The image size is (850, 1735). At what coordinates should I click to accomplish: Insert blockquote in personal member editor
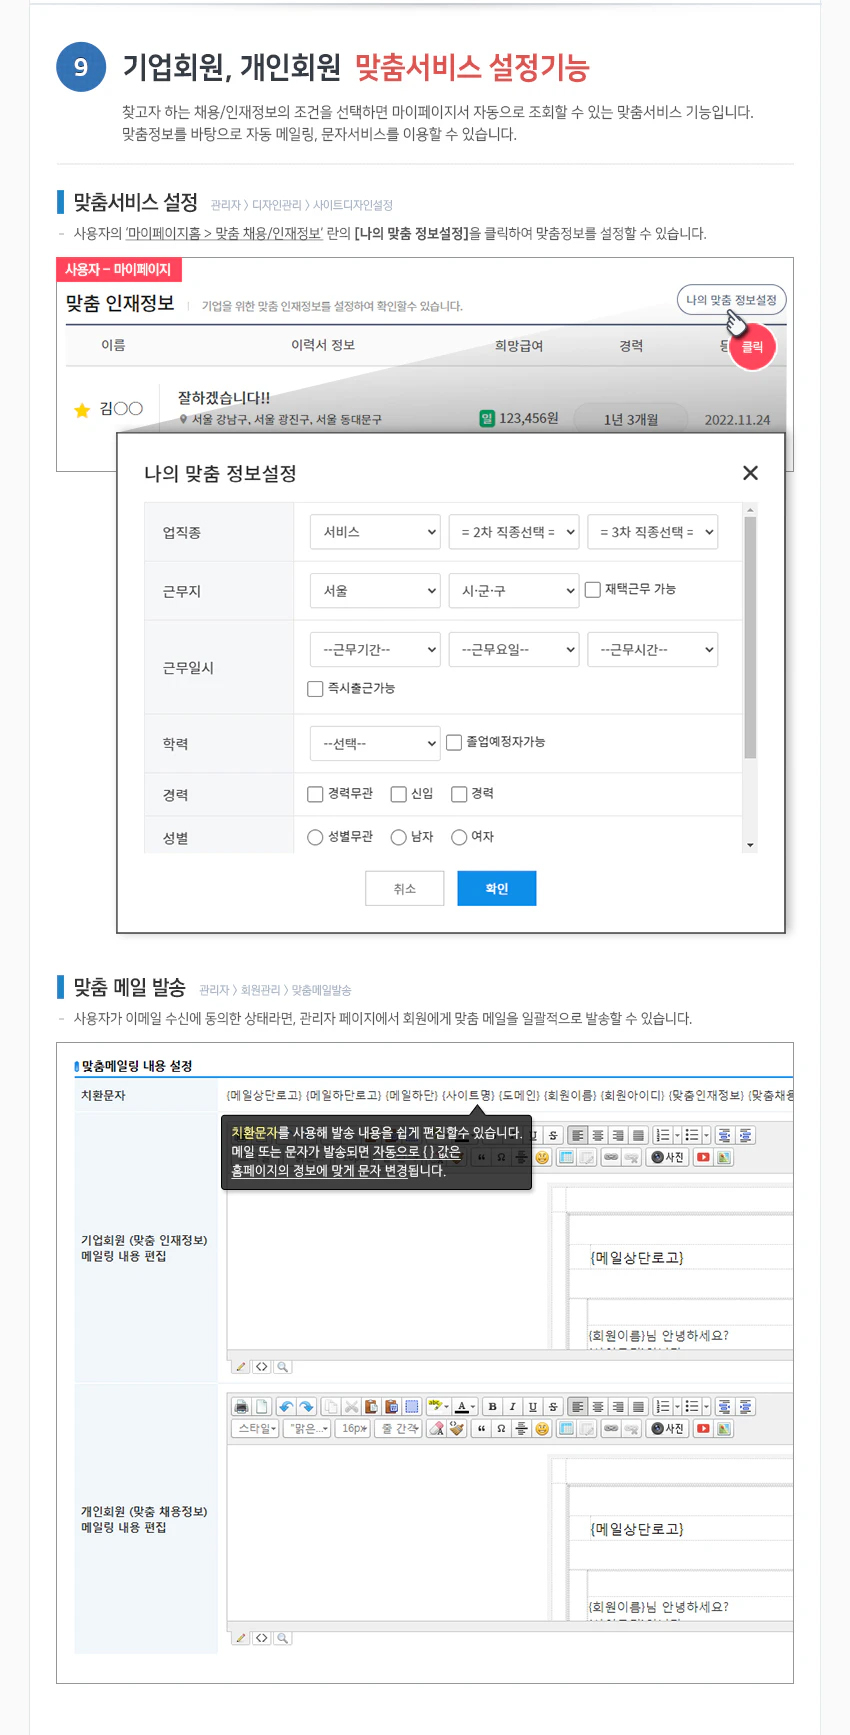click(482, 1429)
